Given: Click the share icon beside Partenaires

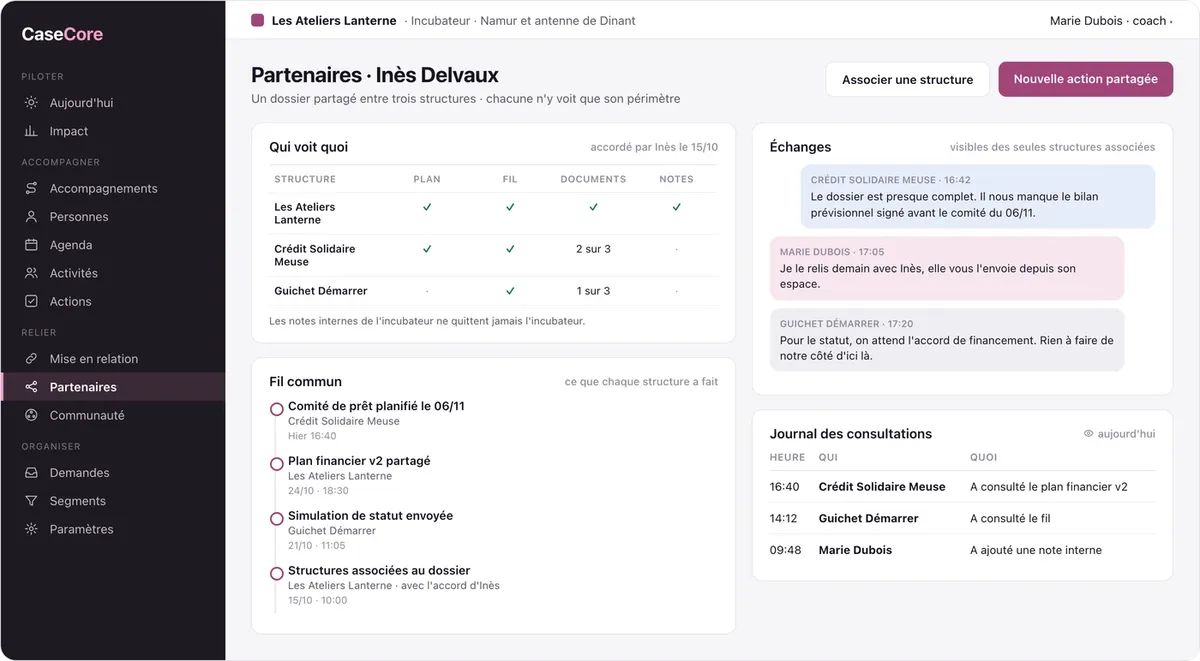Looking at the screenshot, I should click(x=31, y=387).
